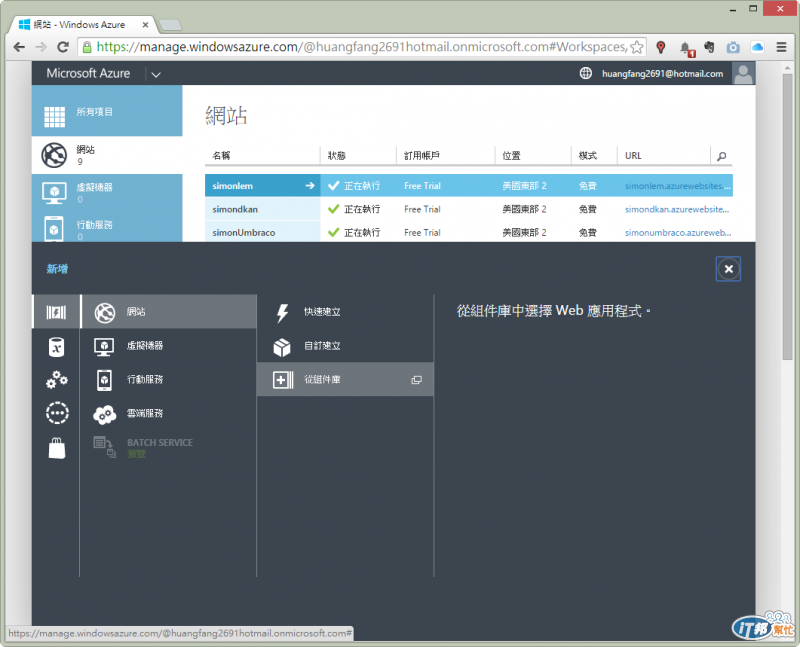Choose 行動服務 in the New compute list
The width and height of the screenshot is (800, 647).
(169, 380)
